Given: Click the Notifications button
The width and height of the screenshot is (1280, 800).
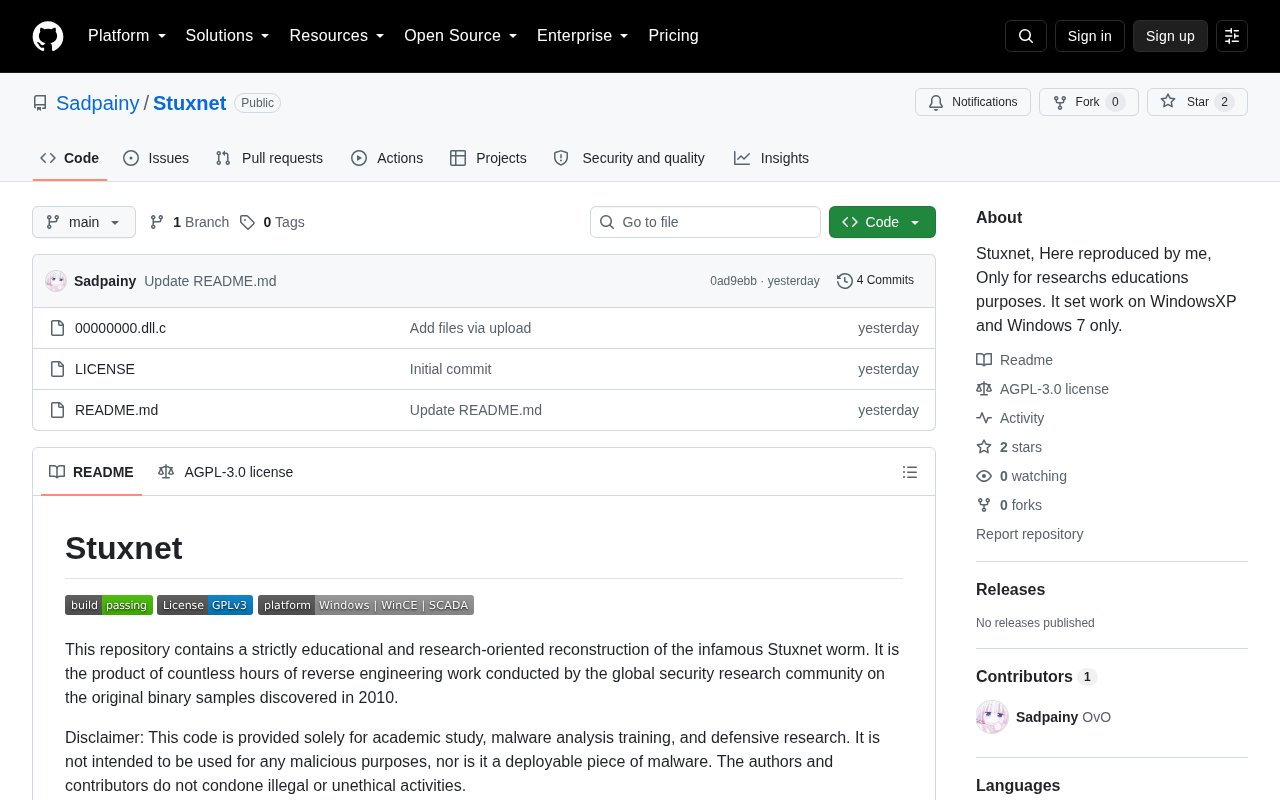Looking at the screenshot, I should click(x=973, y=102).
